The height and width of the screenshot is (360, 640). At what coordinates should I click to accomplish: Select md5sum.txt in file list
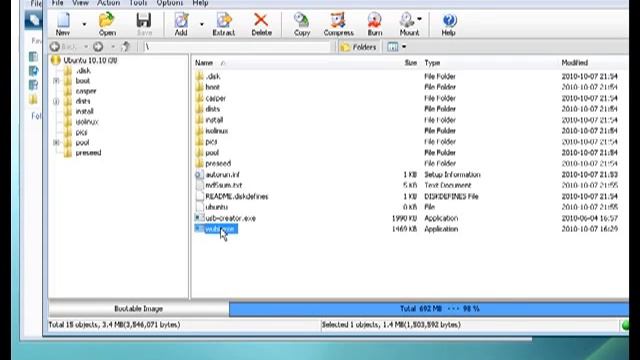224,185
